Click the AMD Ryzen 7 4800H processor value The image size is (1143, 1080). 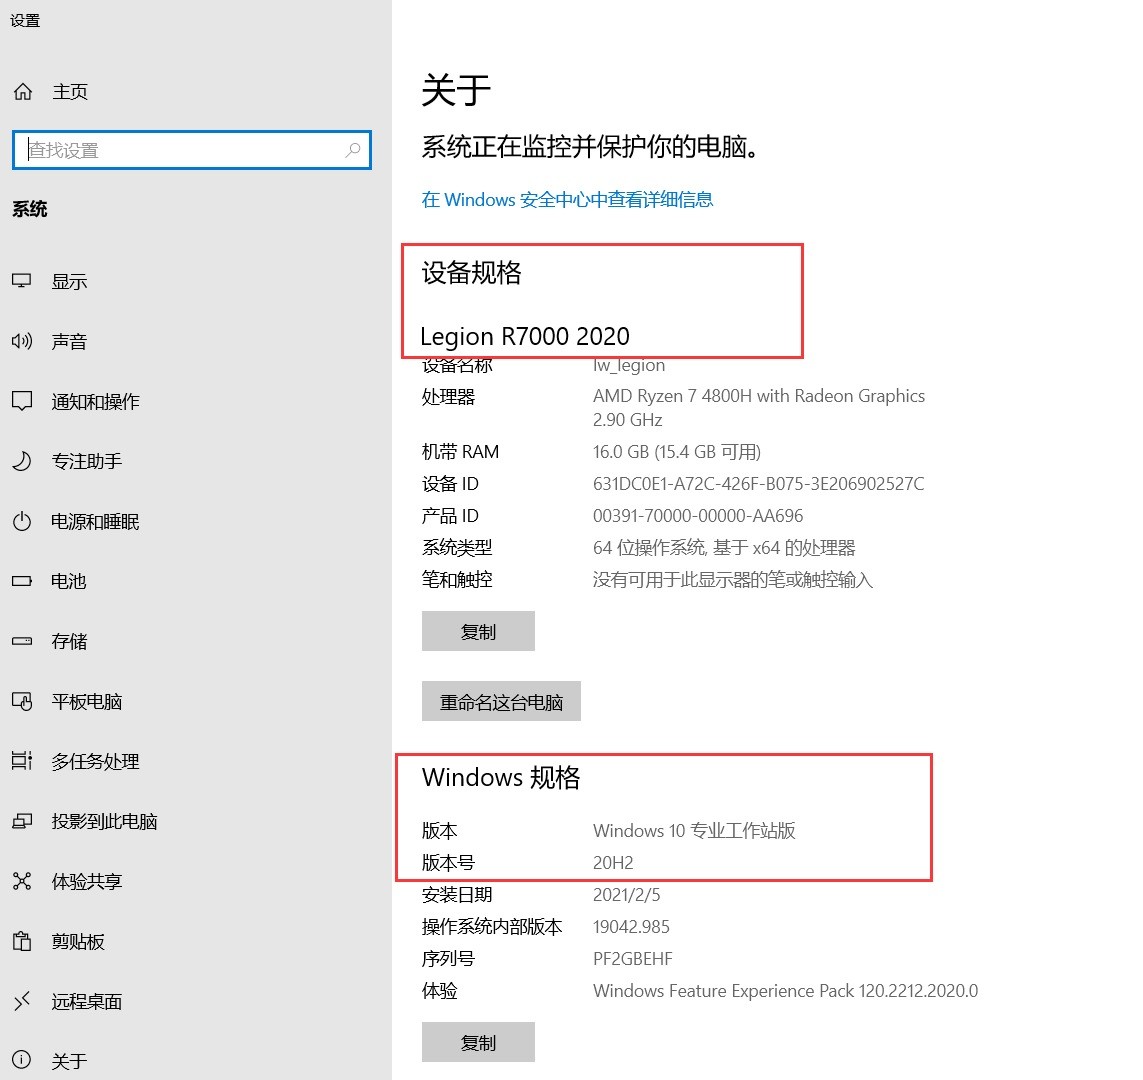point(759,407)
